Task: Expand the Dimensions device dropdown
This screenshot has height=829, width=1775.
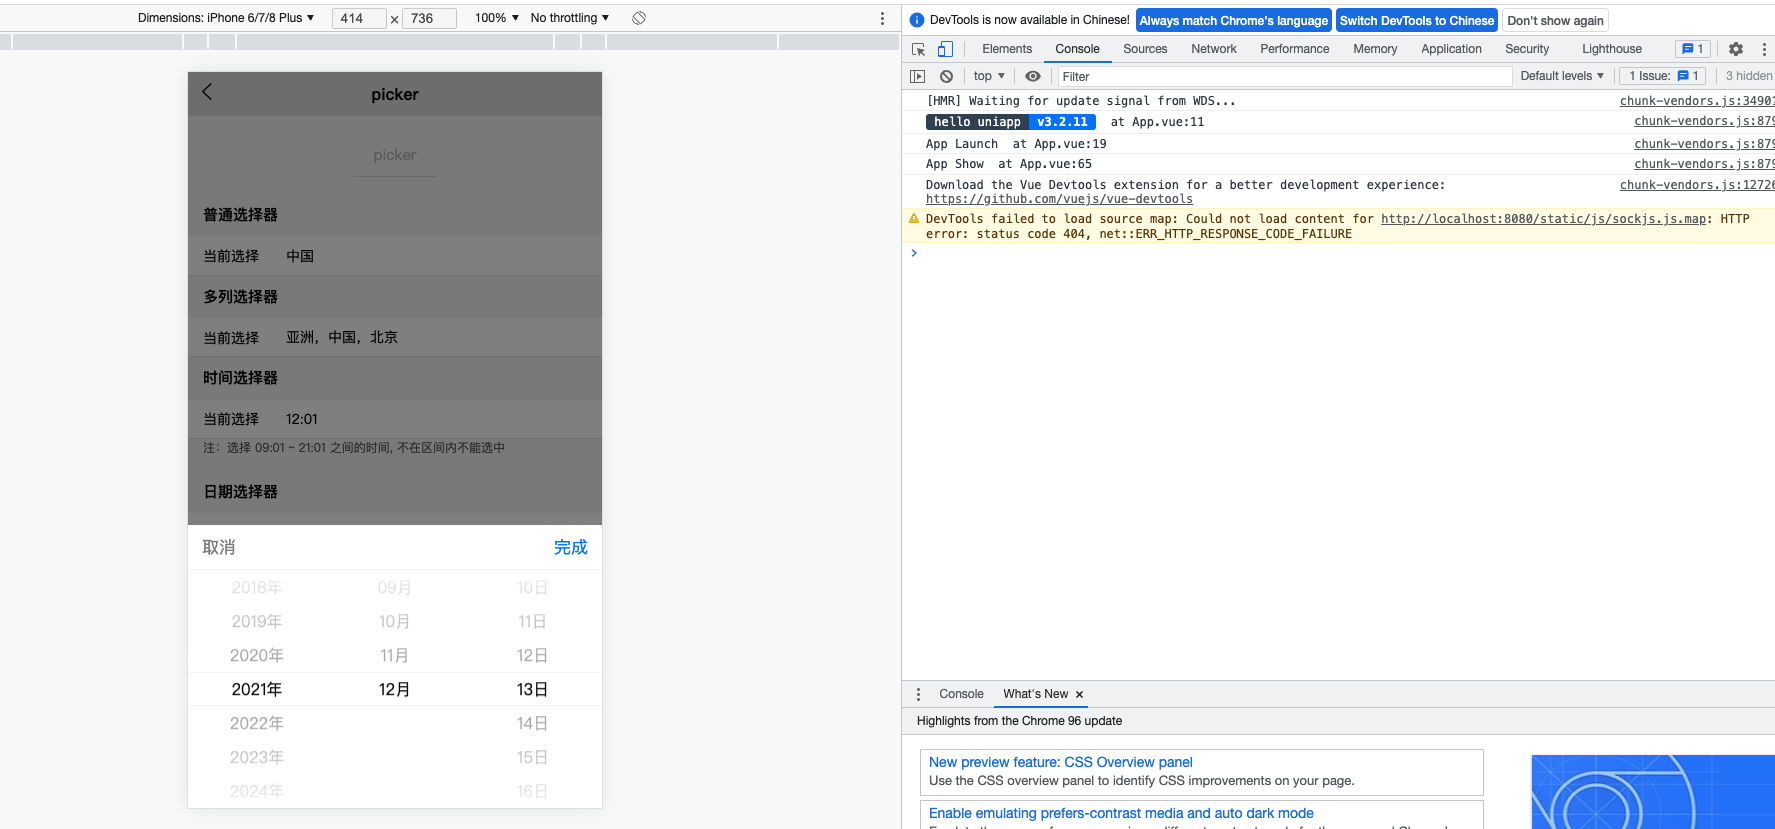Action: (x=226, y=18)
